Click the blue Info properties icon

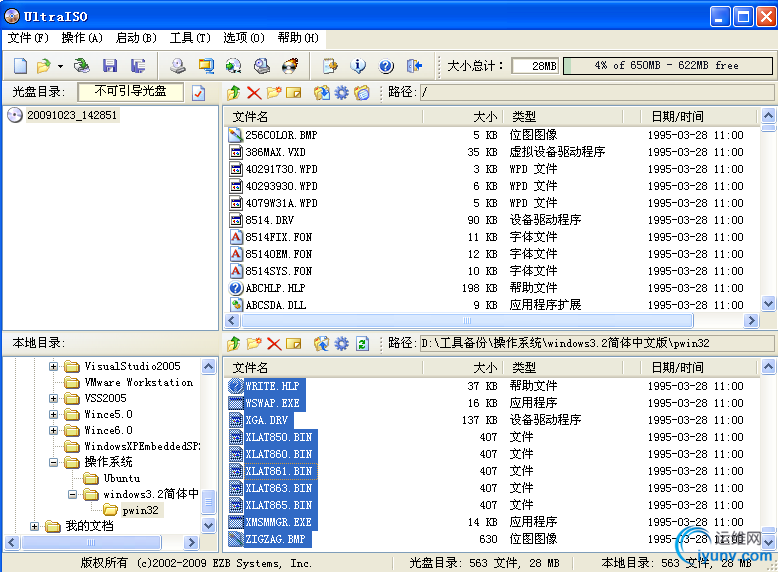click(x=358, y=65)
